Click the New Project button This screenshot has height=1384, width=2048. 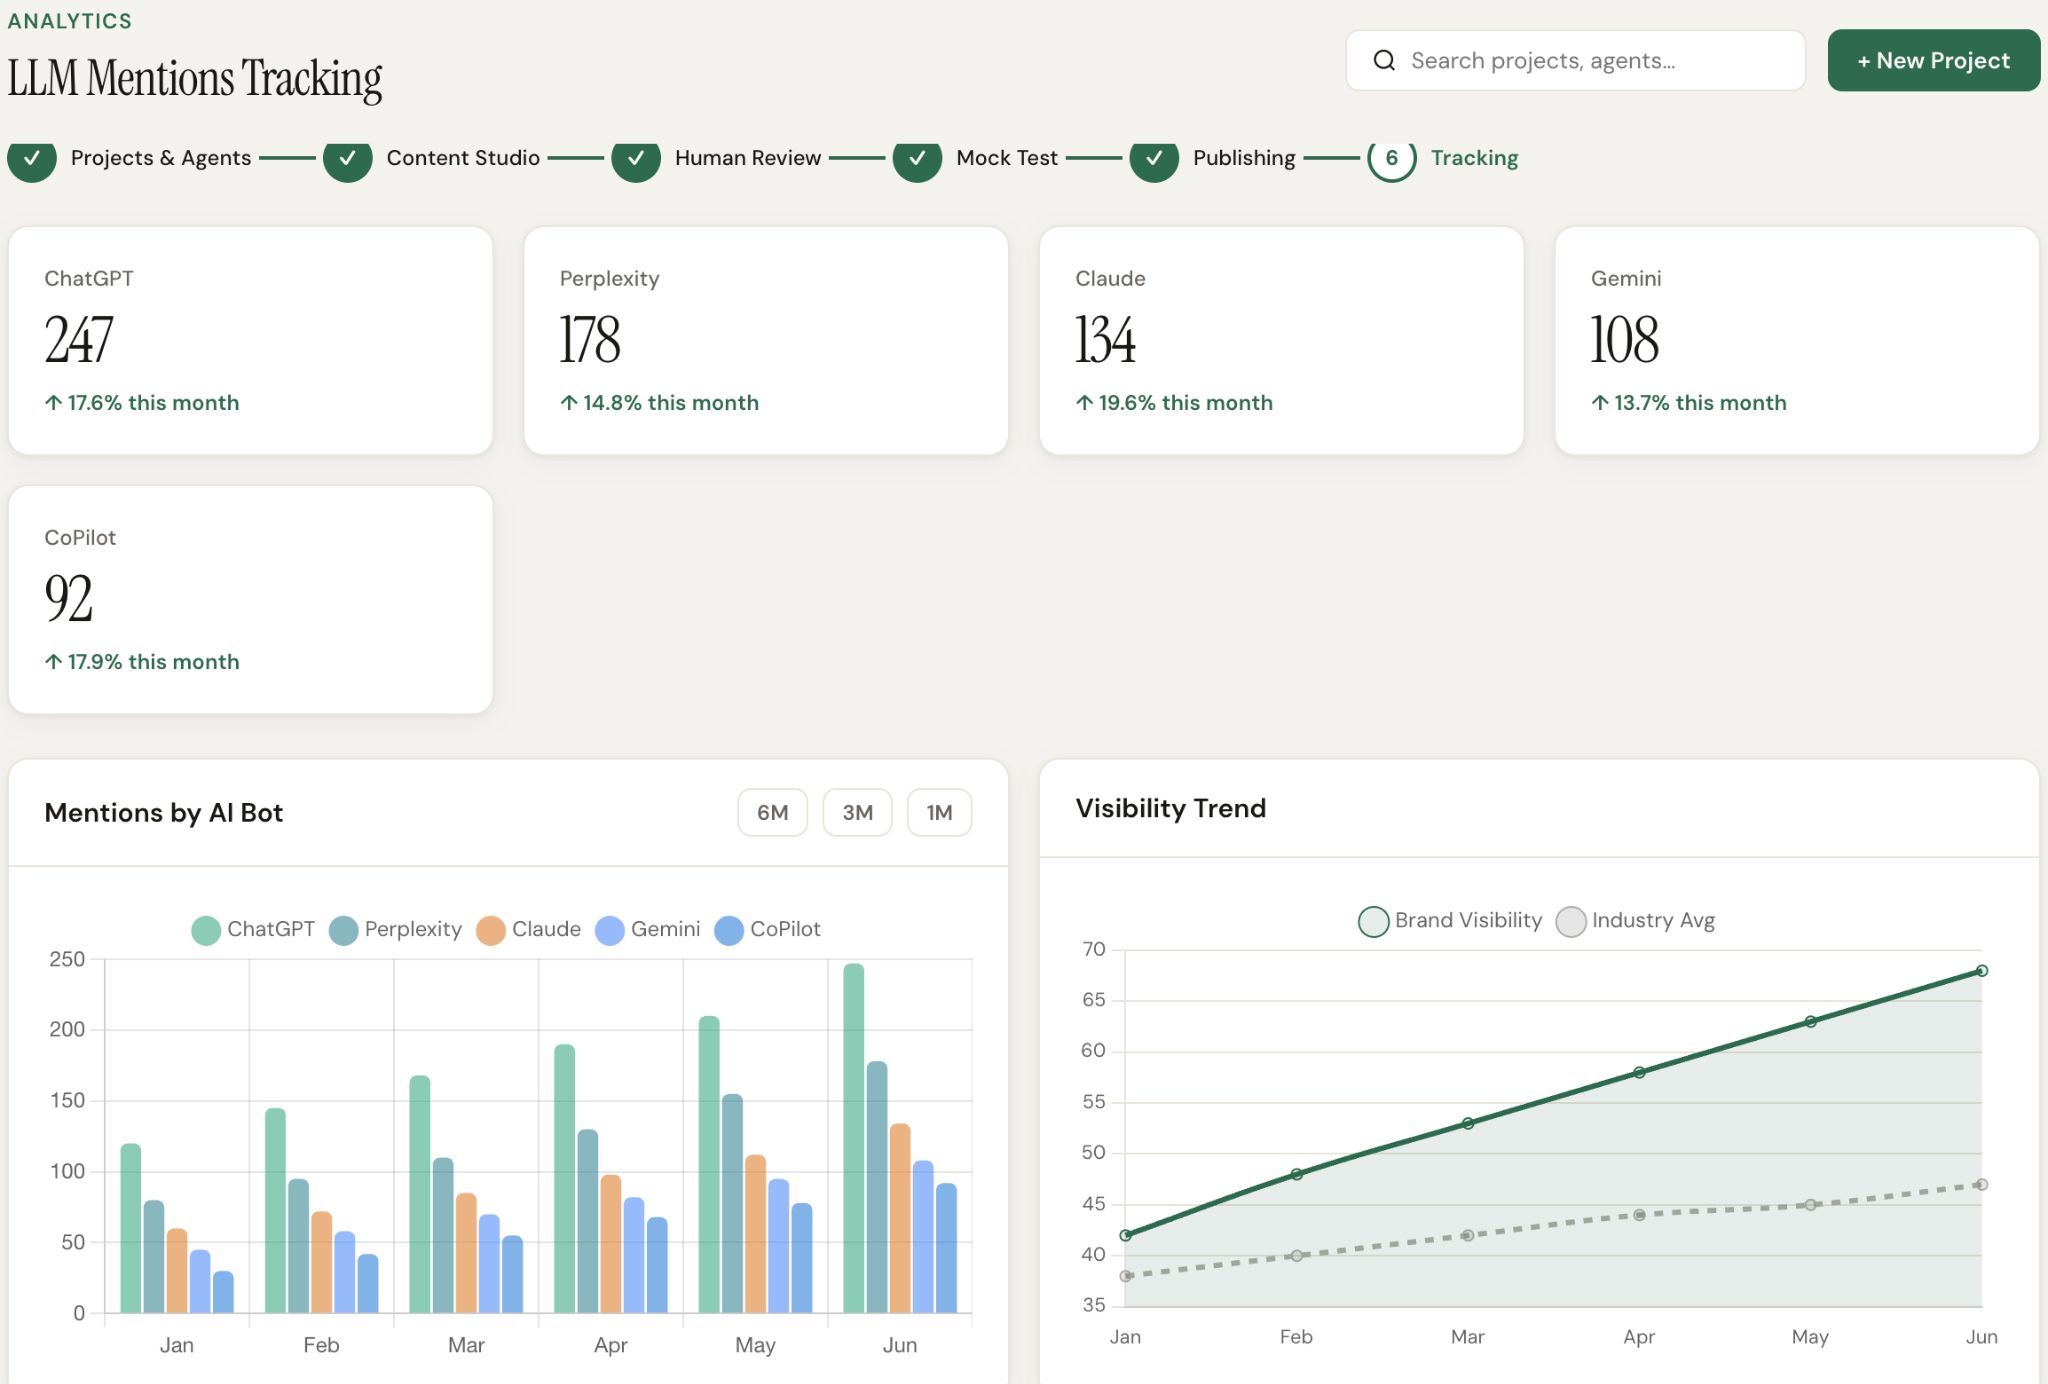click(x=1934, y=61)
